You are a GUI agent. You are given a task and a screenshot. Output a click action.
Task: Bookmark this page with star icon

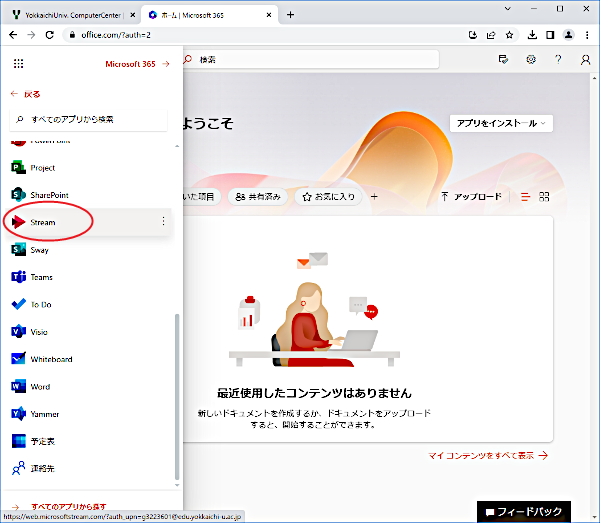pos(509,35)
